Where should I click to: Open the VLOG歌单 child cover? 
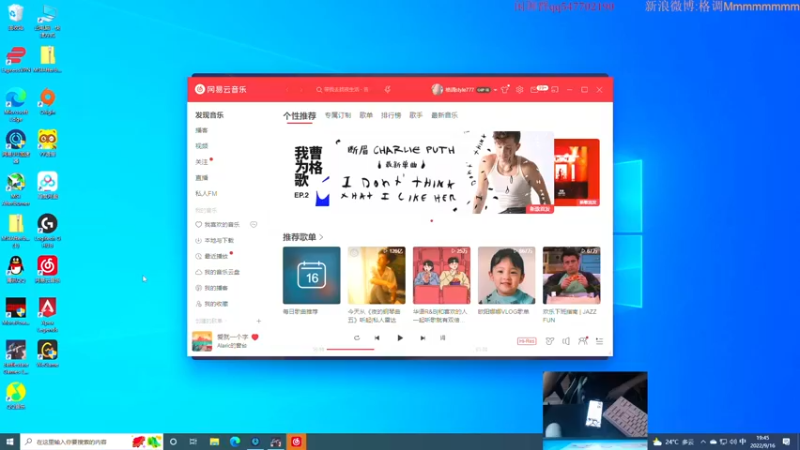(x=507, y=276)
